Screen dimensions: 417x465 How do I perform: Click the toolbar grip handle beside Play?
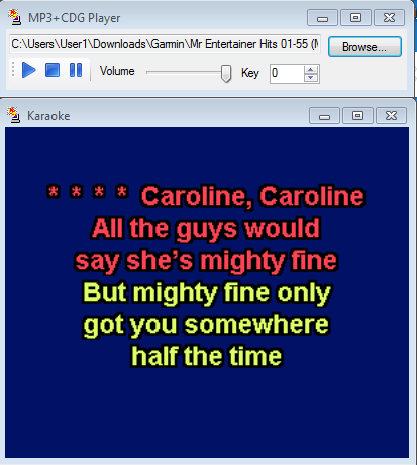[13, 70]
